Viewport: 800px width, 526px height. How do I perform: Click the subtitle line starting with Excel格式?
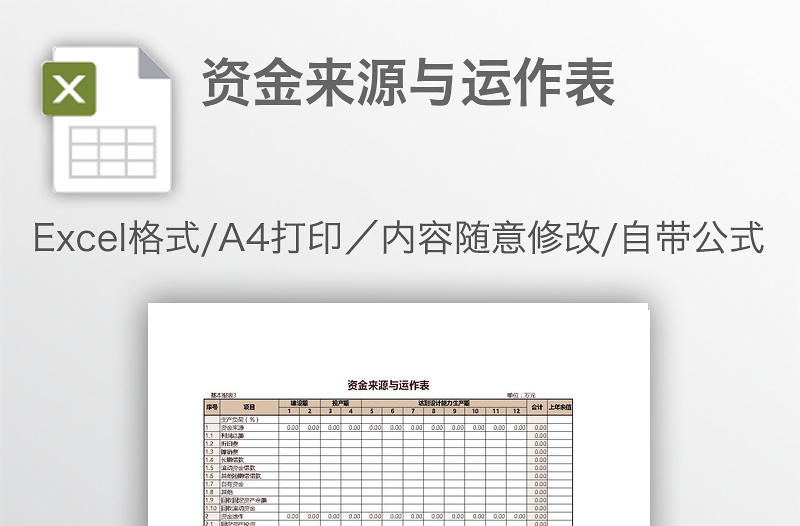pyautogui.click(x=399, y=238)
